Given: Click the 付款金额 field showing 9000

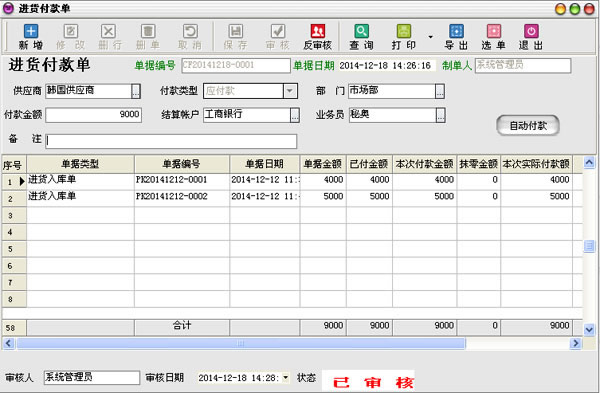Looking at the screenshot, I should (94, 115).
